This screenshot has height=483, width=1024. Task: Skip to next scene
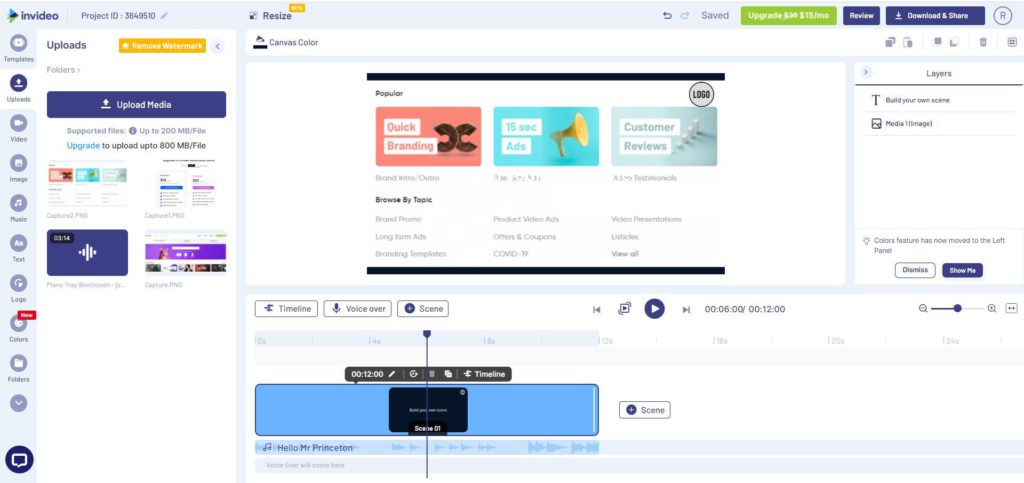coord(686,309)
